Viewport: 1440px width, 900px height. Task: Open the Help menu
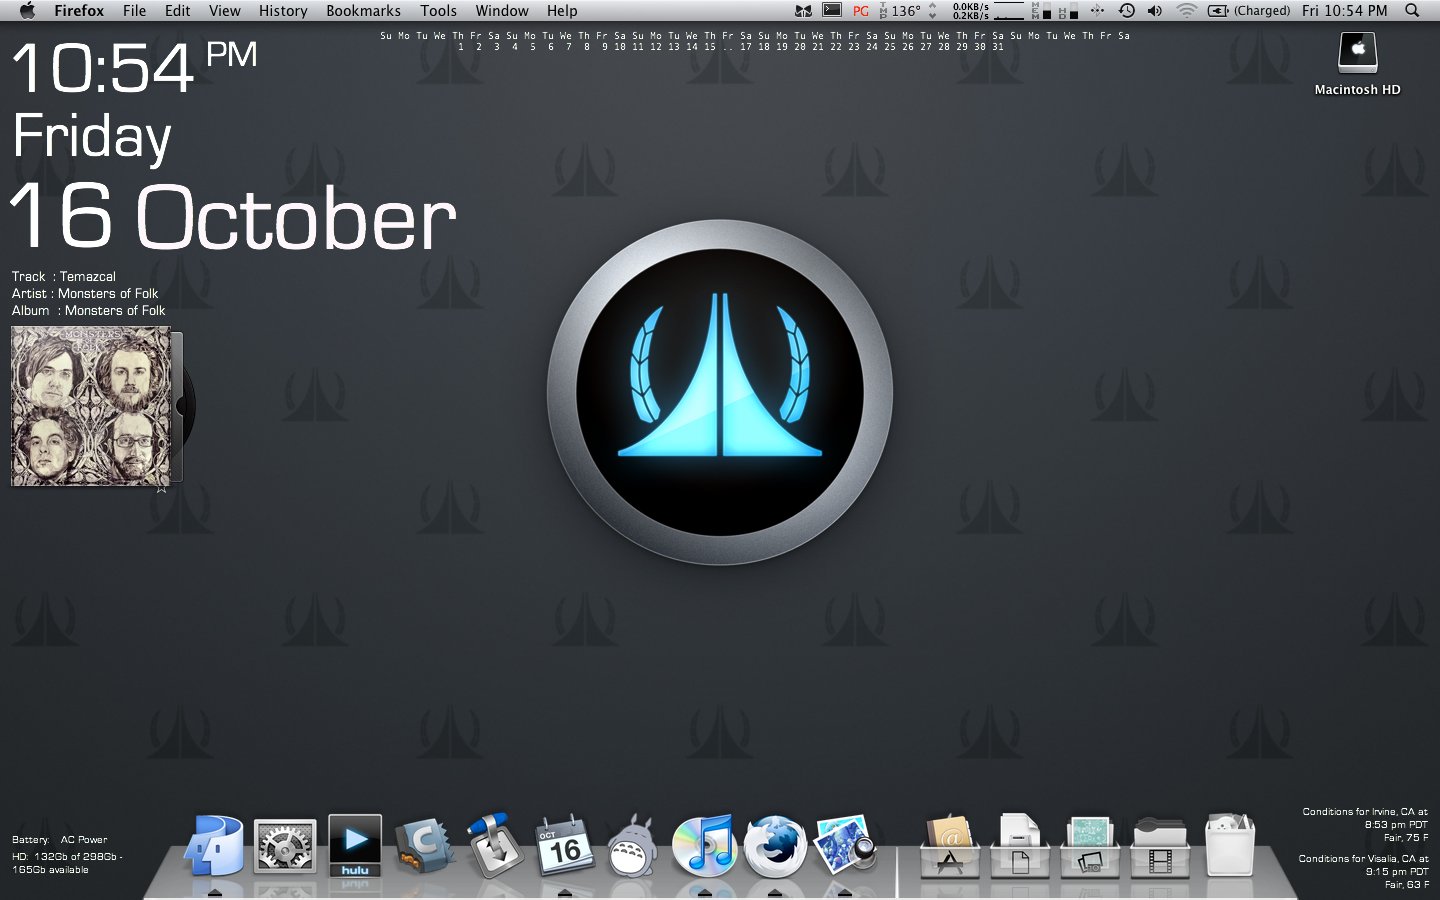pos(562,10)
